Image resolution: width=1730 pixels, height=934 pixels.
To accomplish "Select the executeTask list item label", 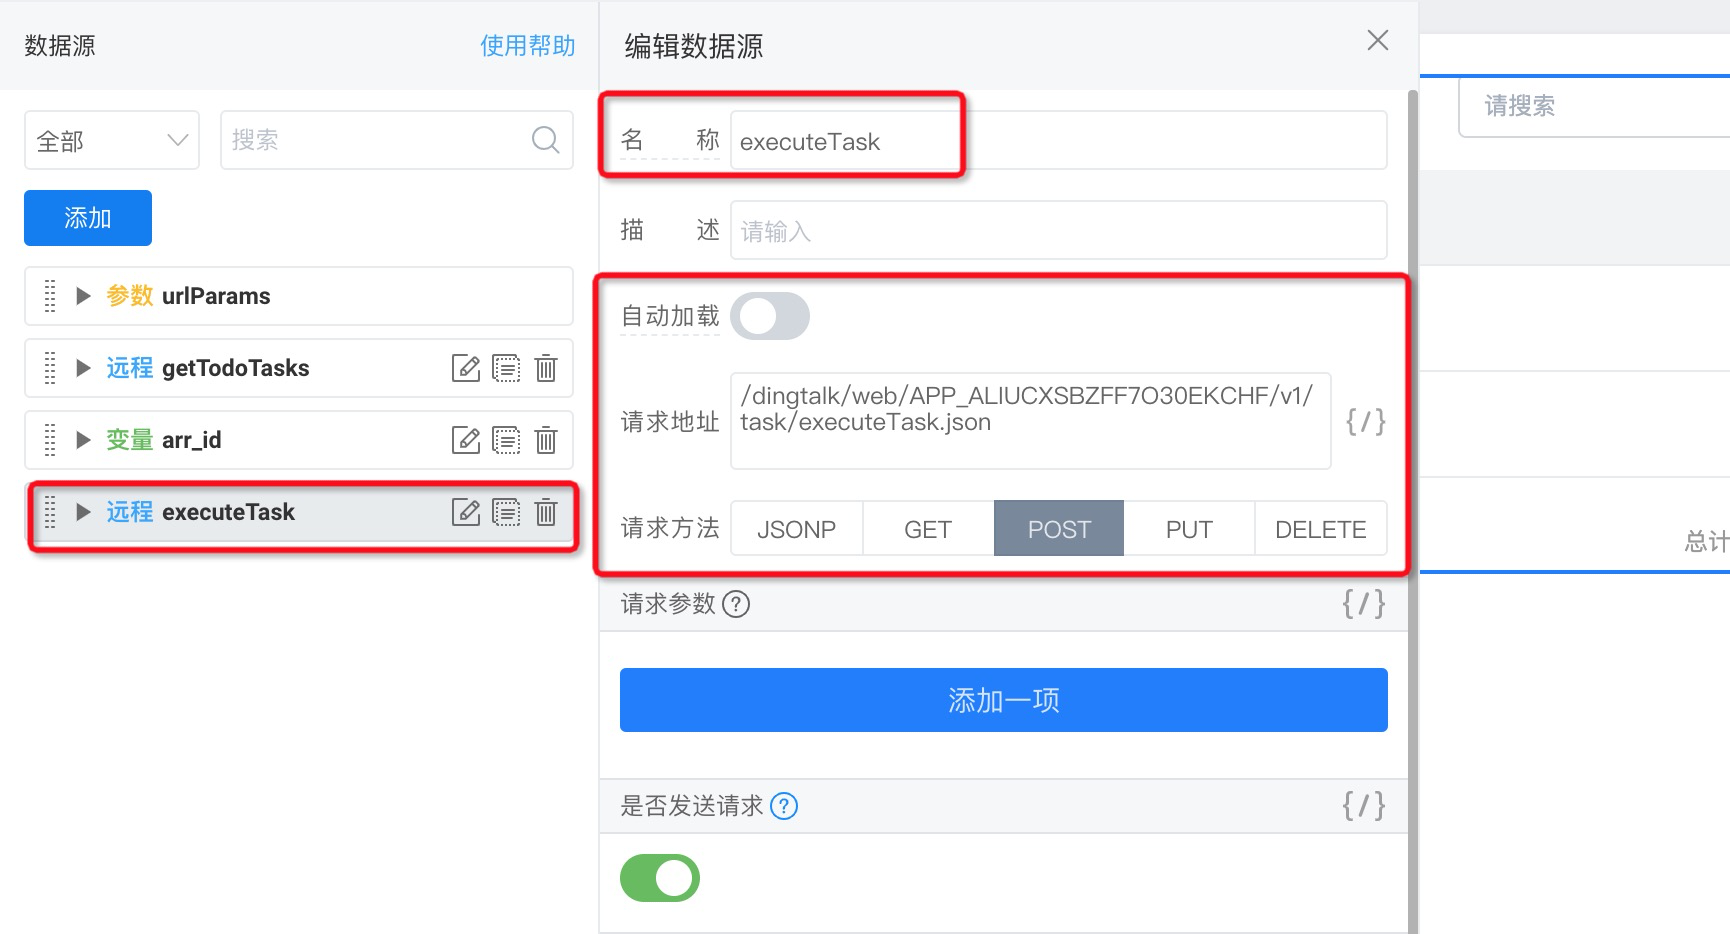I will [x=228, y=512].
